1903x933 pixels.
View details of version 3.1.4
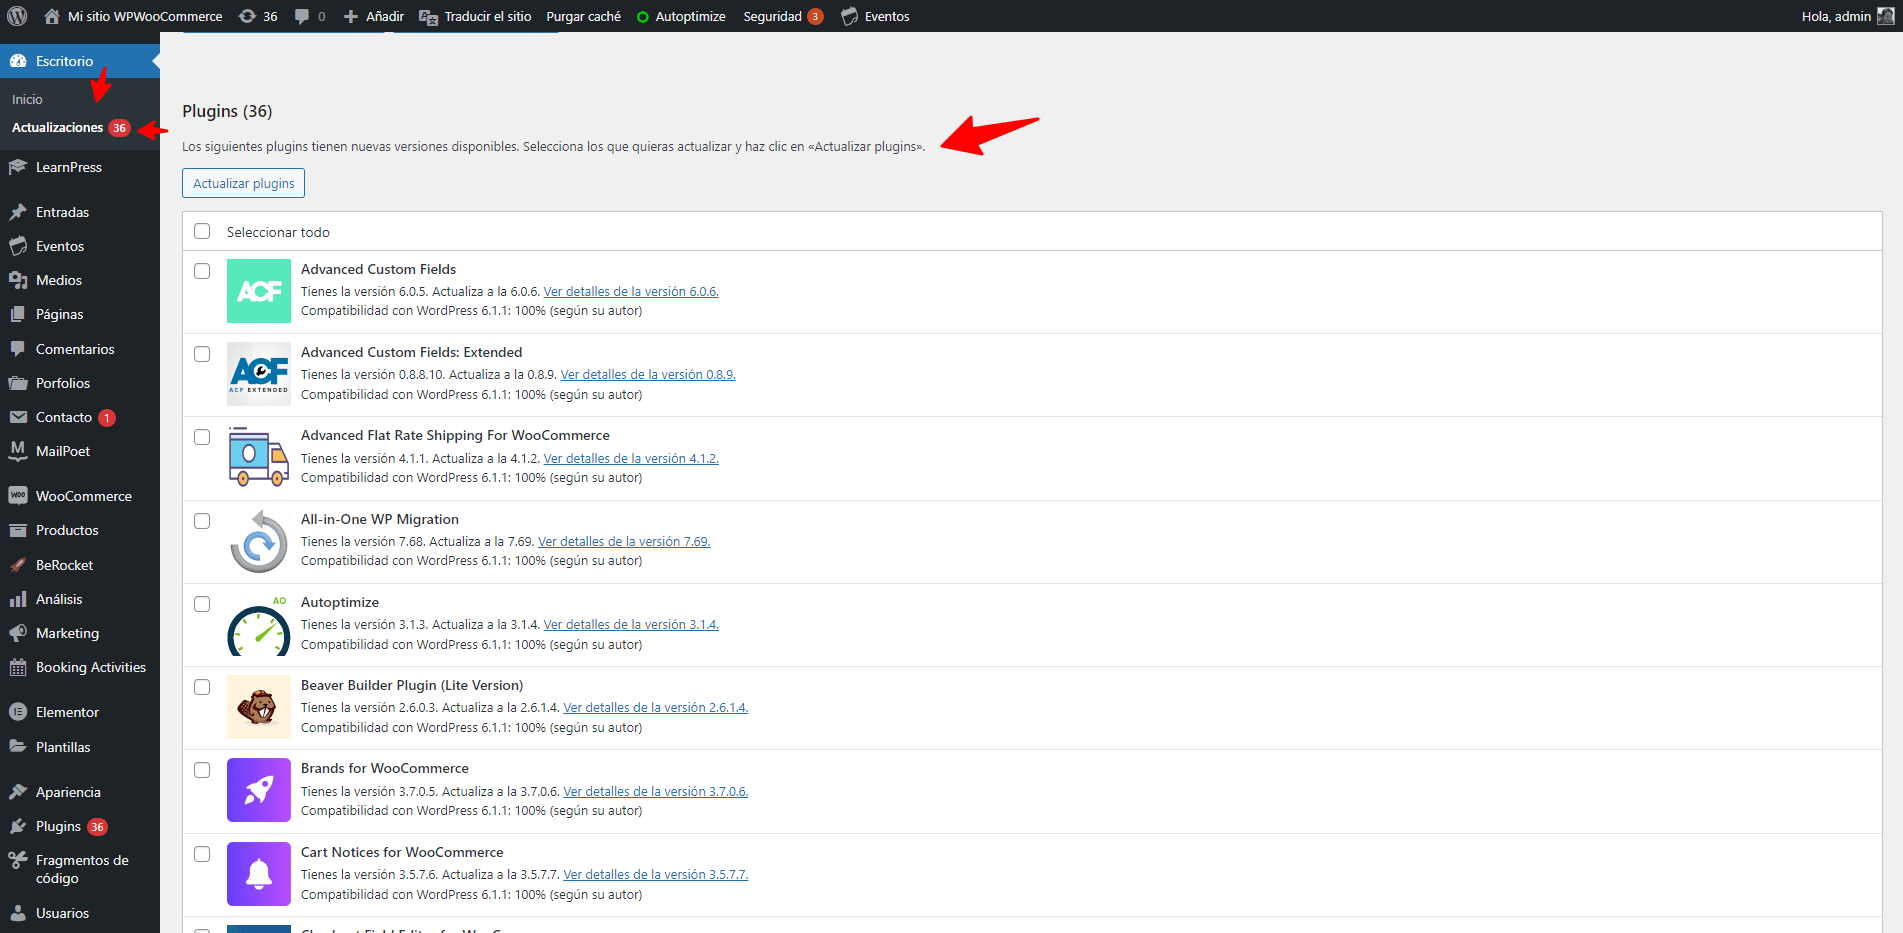tap(631, 625)
